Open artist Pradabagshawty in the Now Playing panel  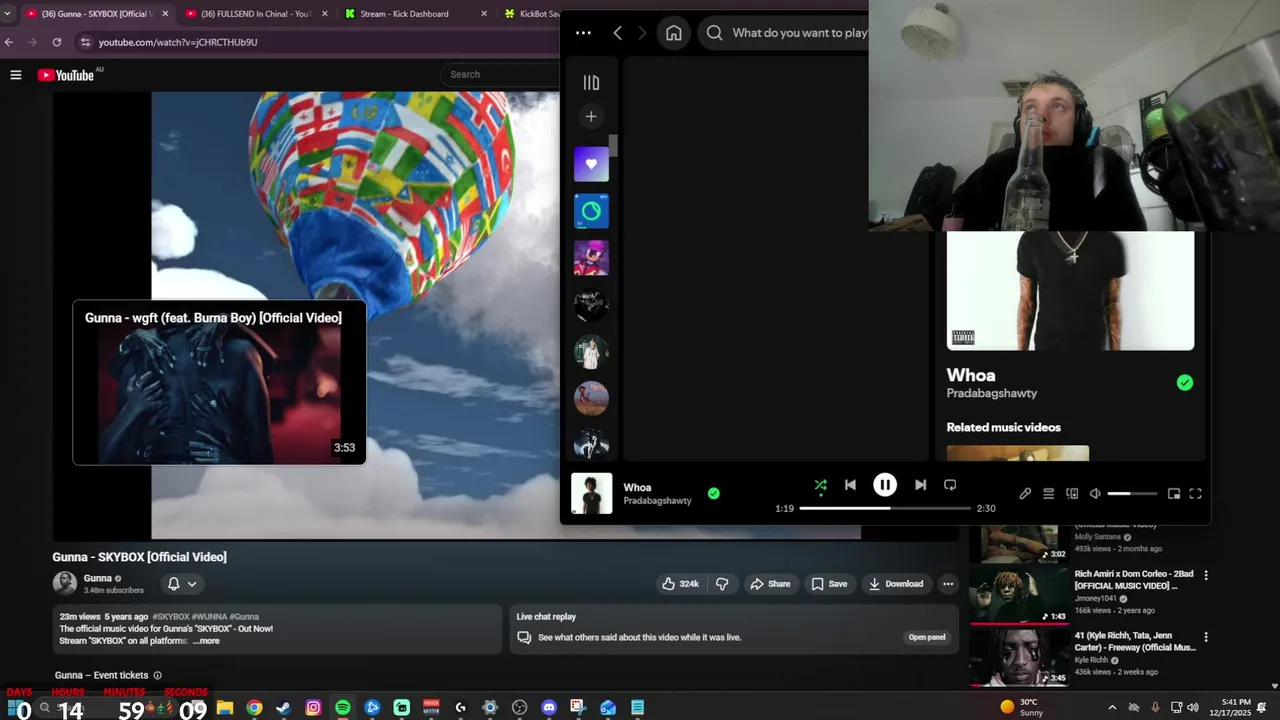992,393
